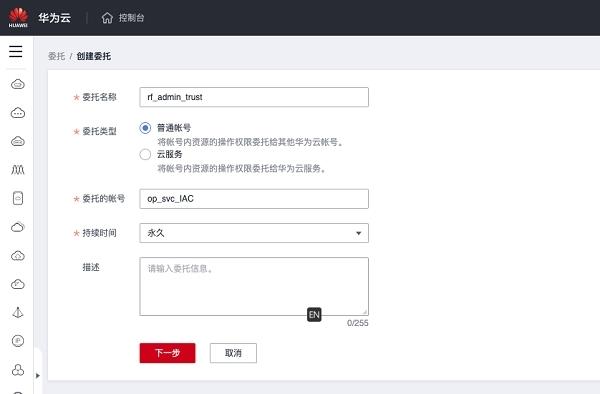The width and height of the screenshot is (600, 394).
Task: Open the 持续时间 dropdown showing 永久
Action: pos(254,233)
